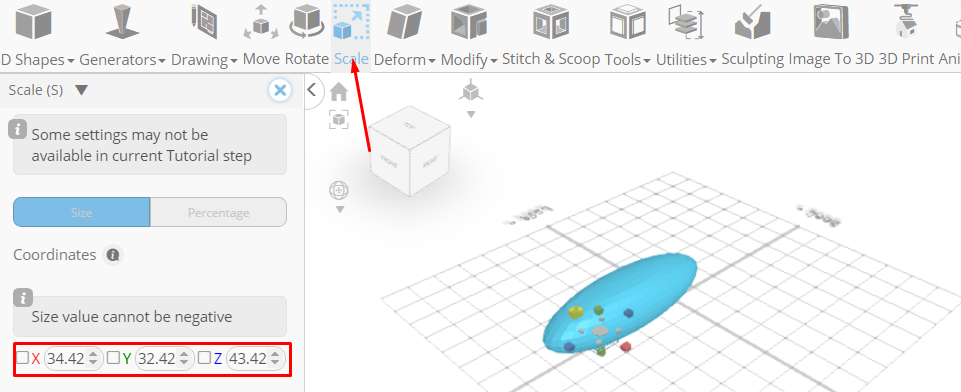Switch to the Size tab

(x=82, y=213)
